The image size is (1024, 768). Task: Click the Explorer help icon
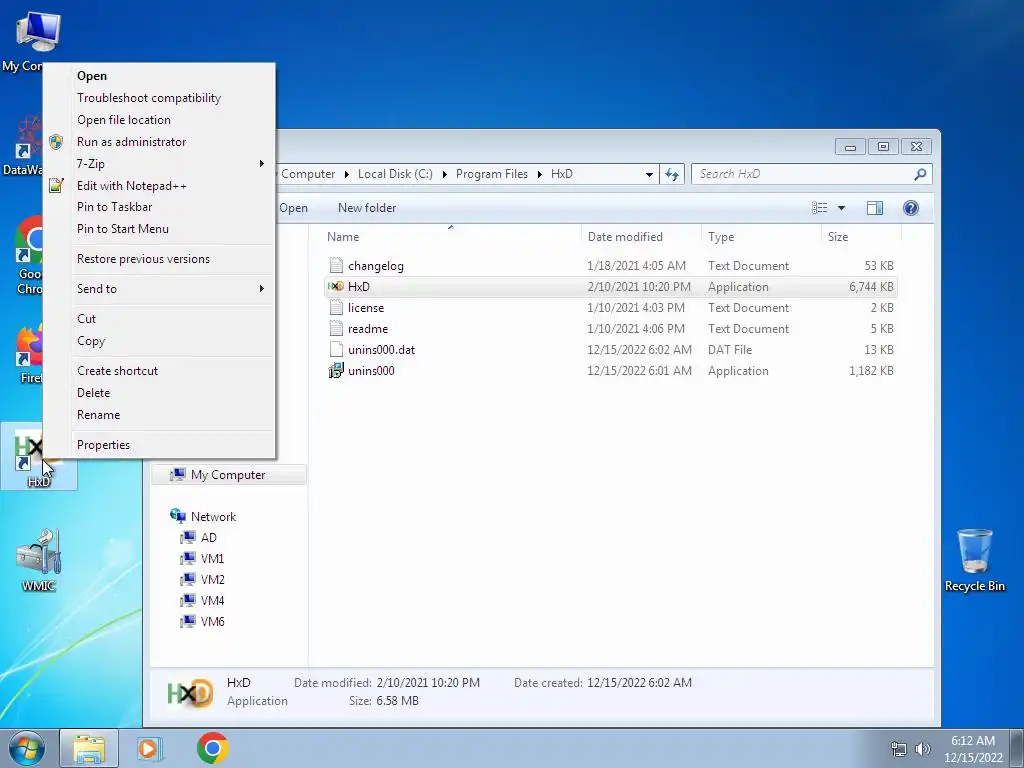coord(910,208)
